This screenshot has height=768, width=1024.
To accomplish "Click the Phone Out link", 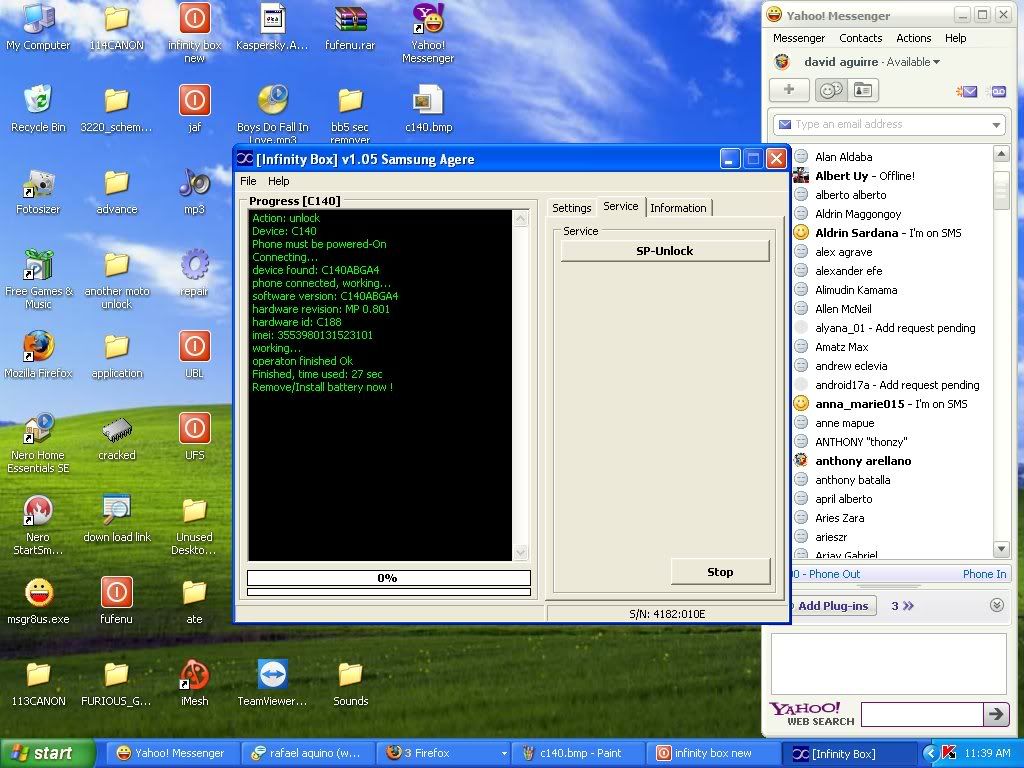I will (x=834, y=574).
